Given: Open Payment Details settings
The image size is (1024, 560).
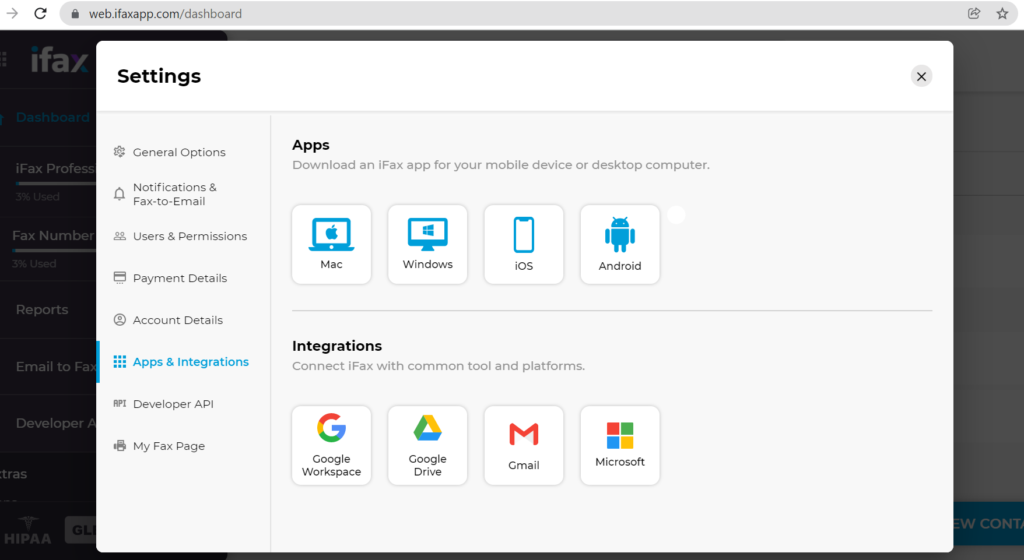Looking at the screenshot, I should pyautogui.click(x=180, y=278).
